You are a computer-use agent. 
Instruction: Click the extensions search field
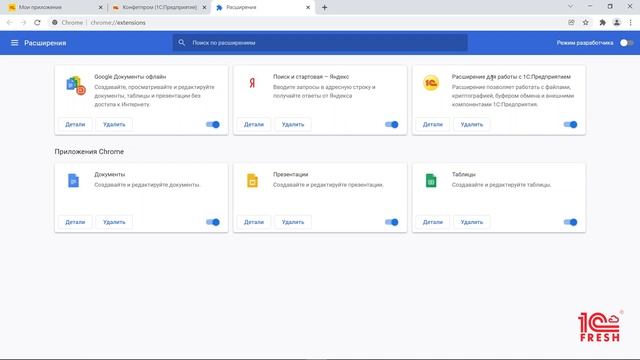[x=320, y=42]
